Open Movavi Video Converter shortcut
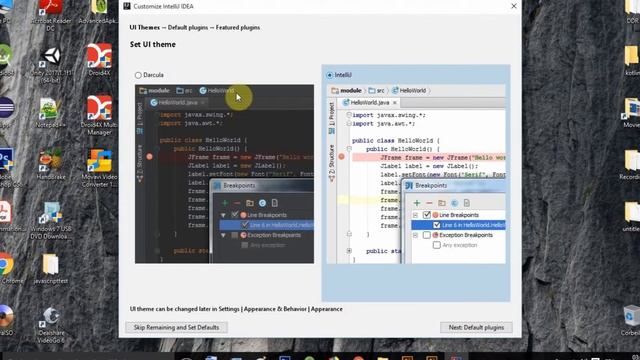The image size is (640, 360). pyautogui.click(x=99, y=167)
